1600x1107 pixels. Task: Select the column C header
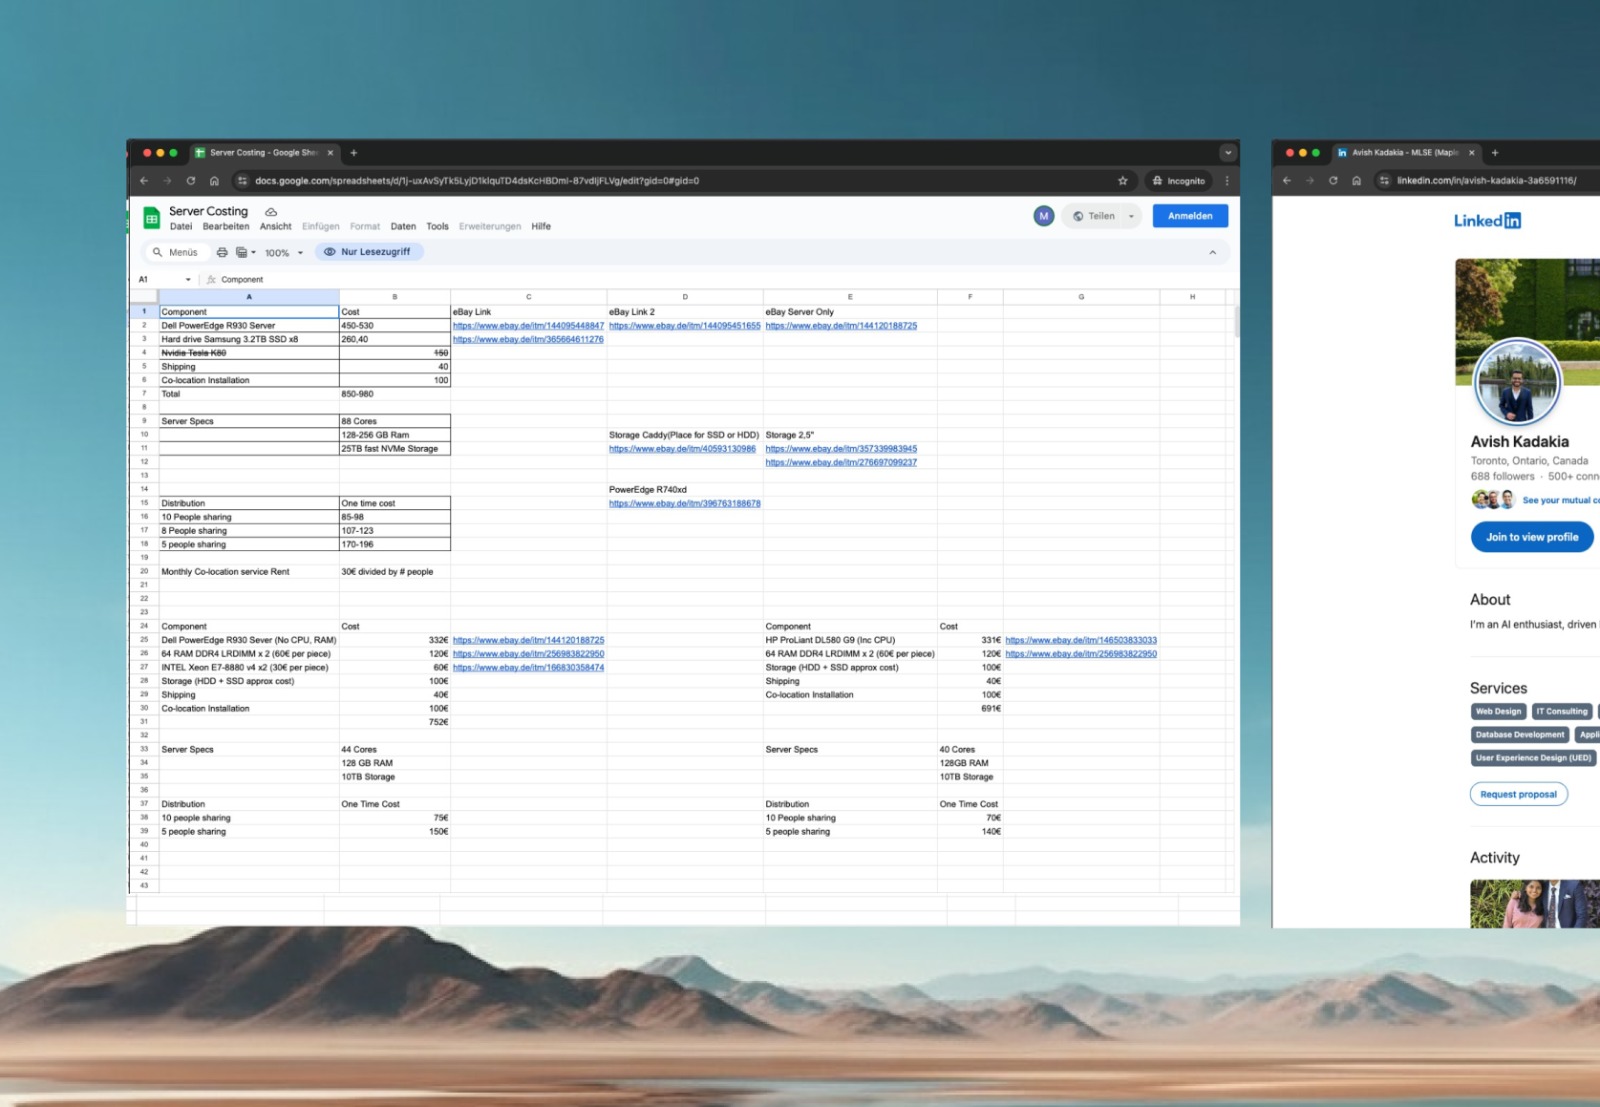tap(528, 297)
